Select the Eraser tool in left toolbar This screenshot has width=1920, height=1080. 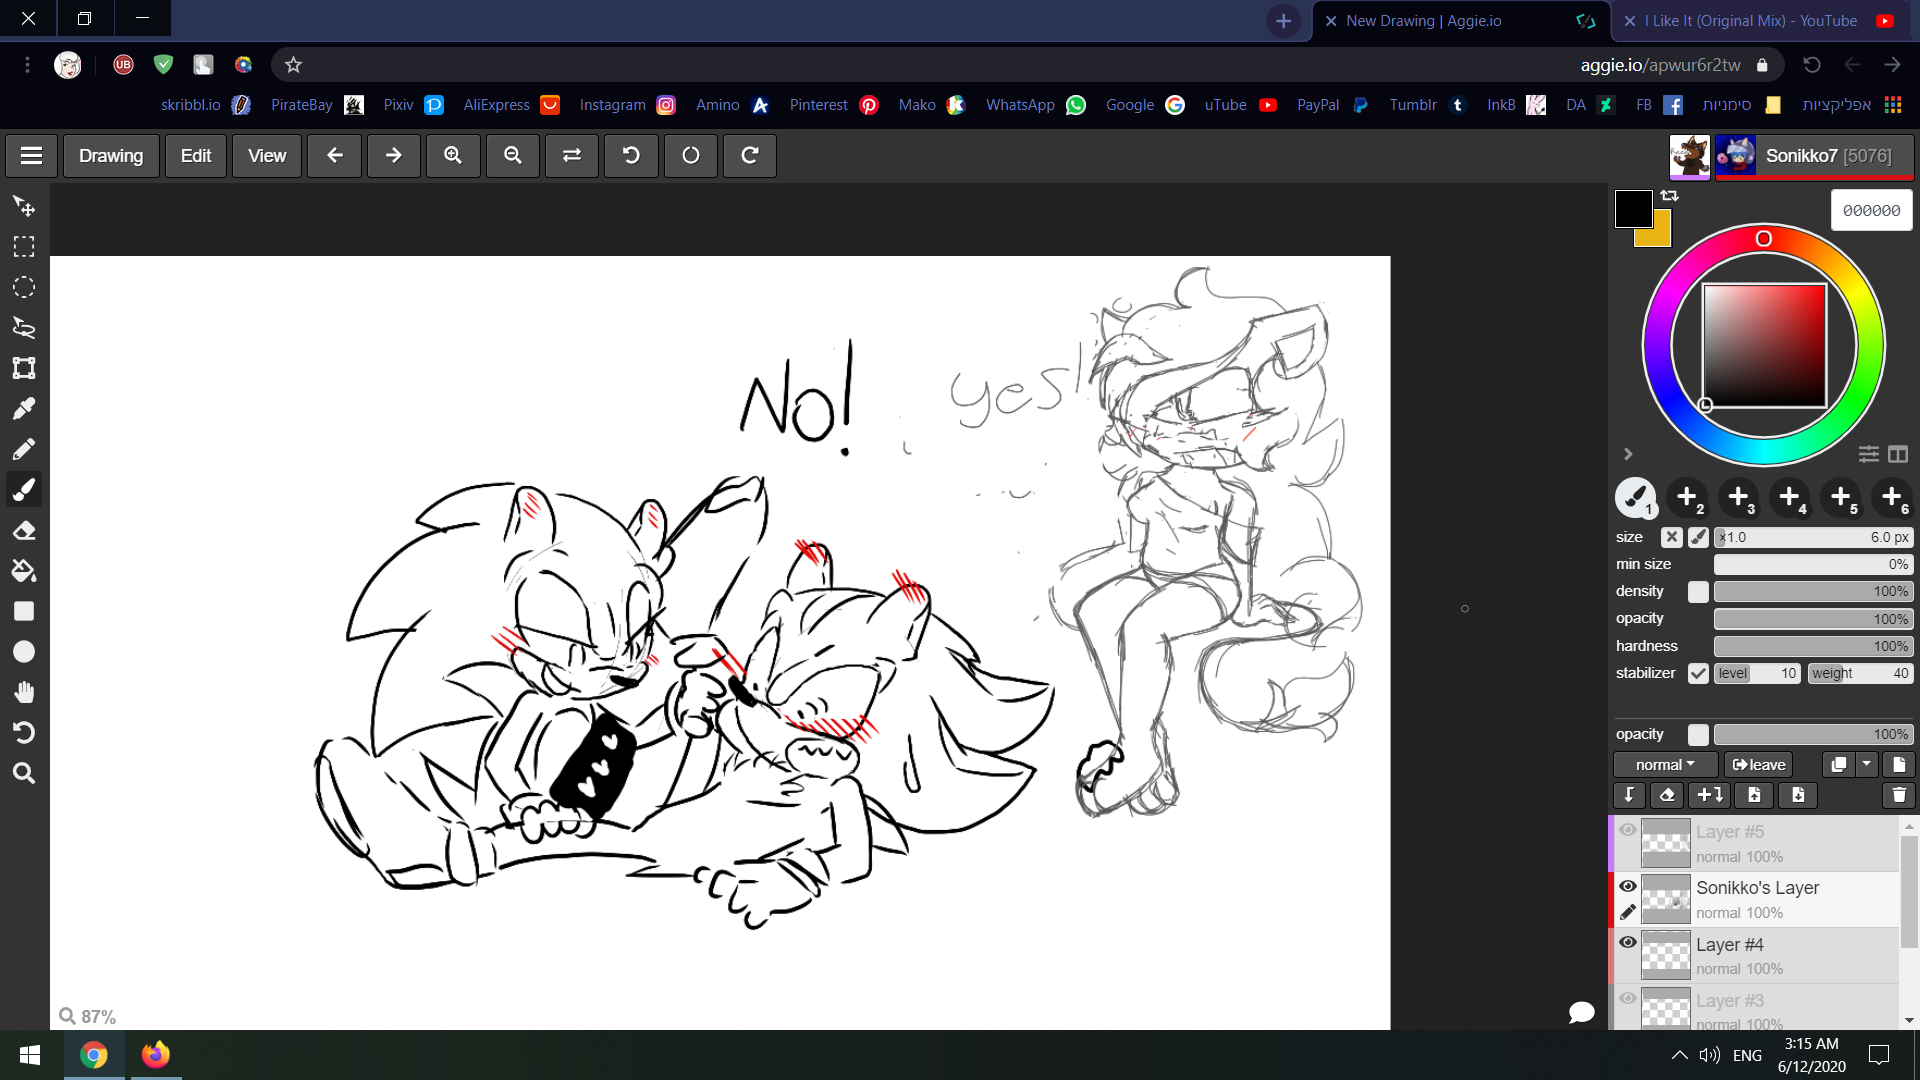24,530
